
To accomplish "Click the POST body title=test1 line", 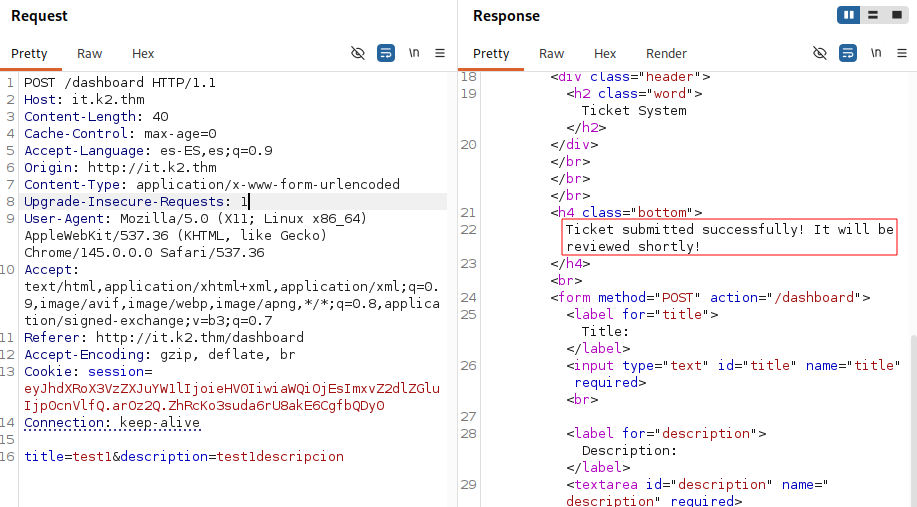I will coord(184,457).
